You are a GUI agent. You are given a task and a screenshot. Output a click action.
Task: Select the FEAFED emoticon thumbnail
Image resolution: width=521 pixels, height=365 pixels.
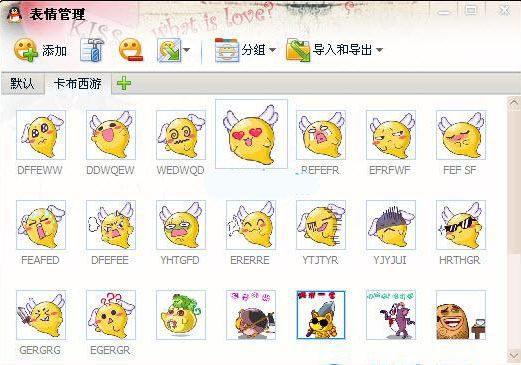(41, 225)
